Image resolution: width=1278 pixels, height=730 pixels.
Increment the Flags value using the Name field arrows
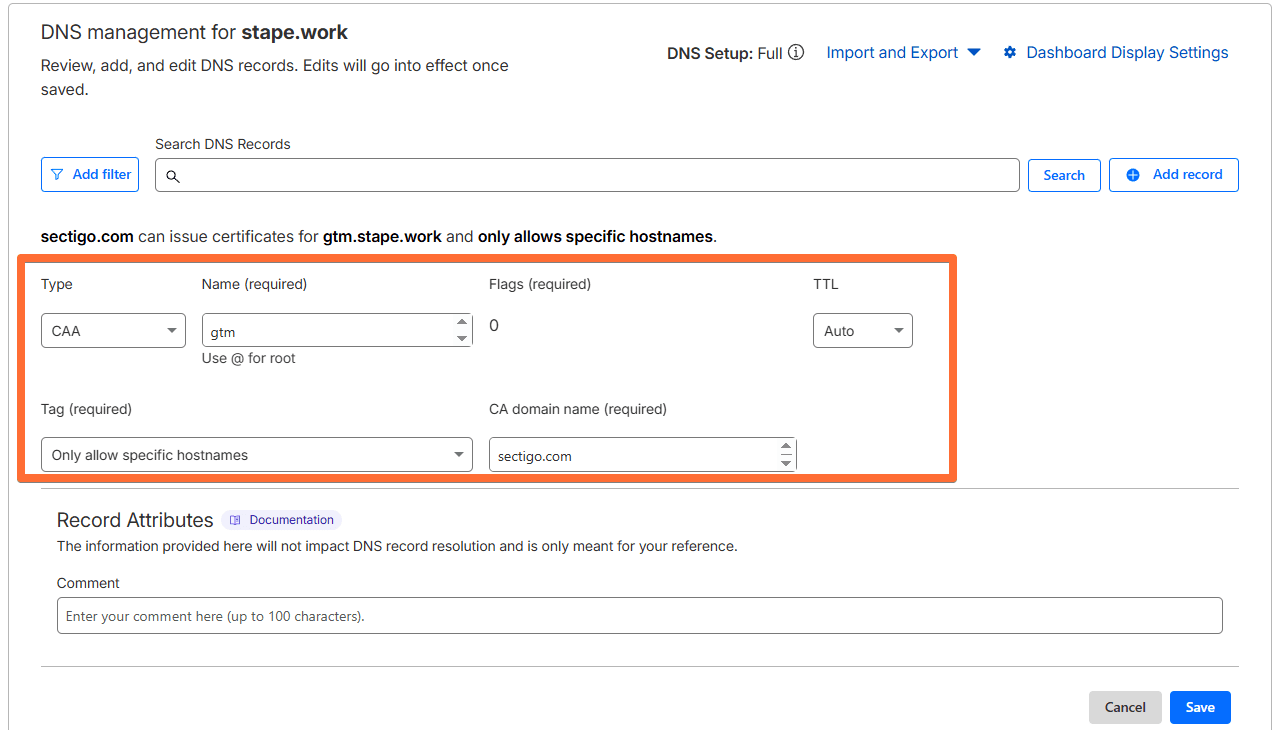coord(462,322)
